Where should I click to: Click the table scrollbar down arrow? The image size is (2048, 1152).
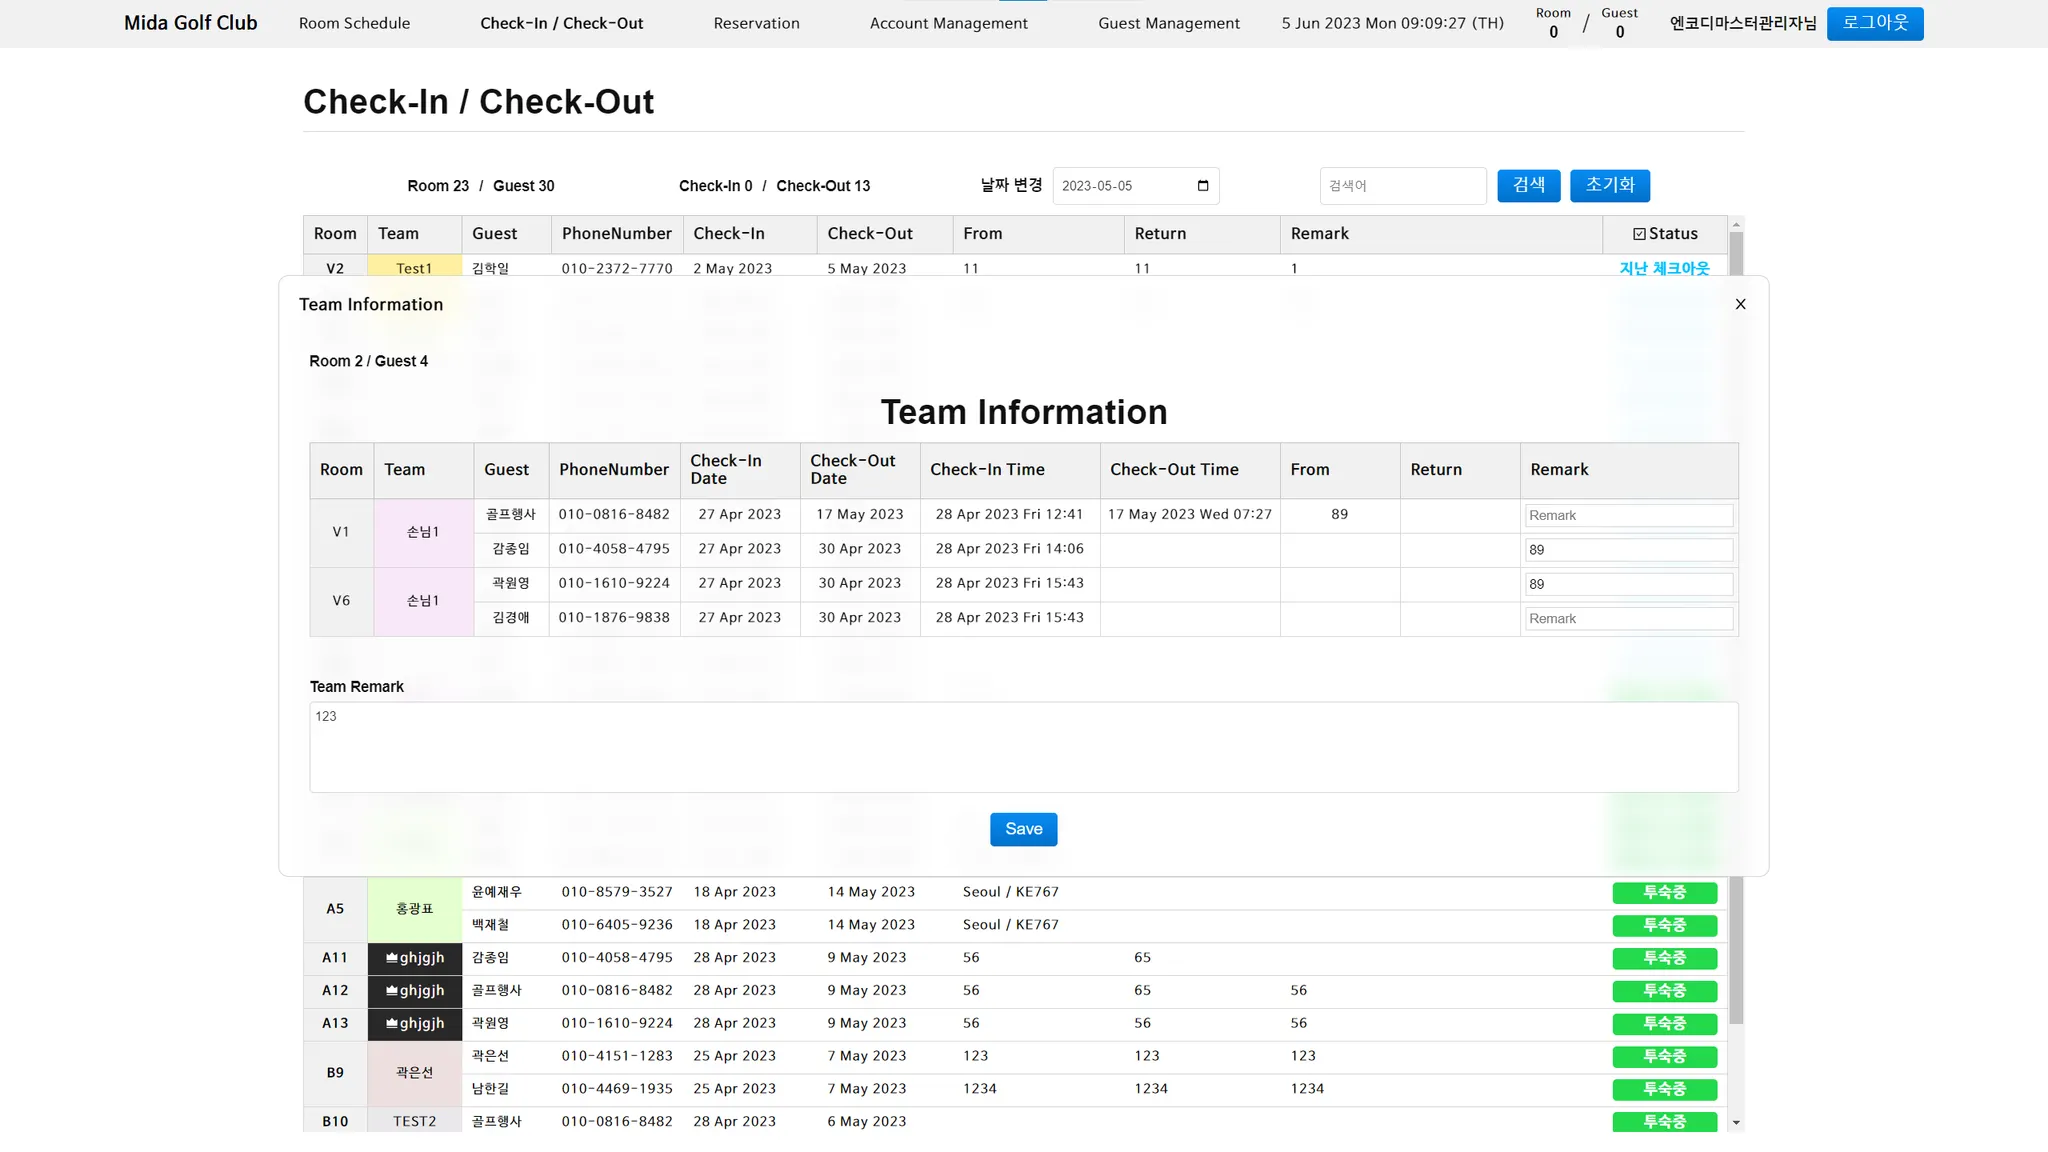coord(1736,1123)
